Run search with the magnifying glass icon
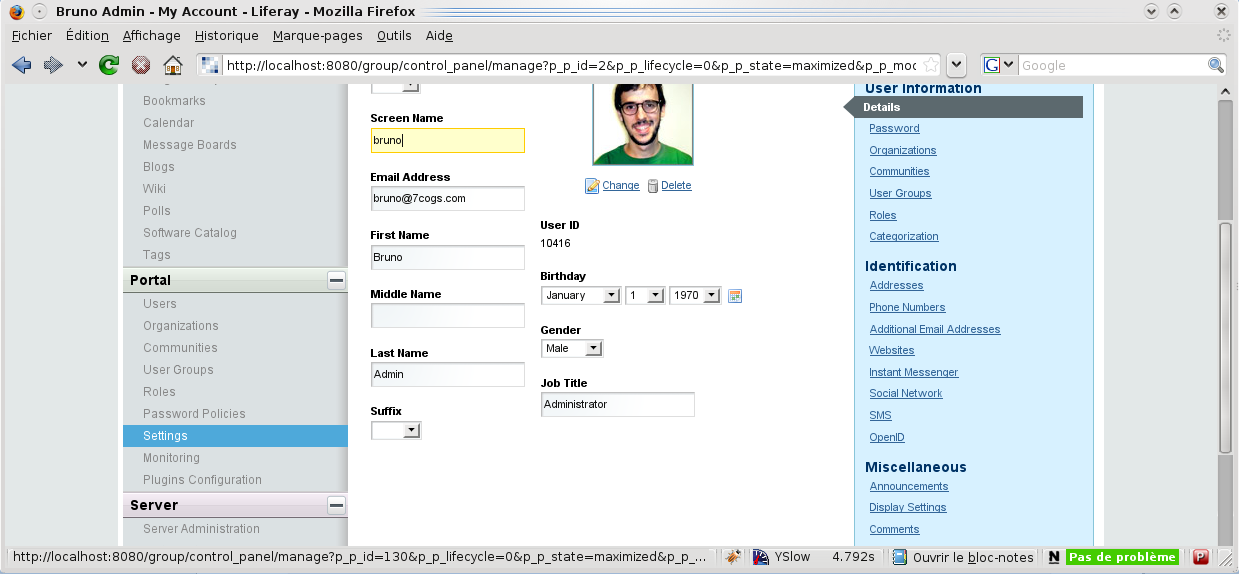The image size is (1239, 574). [x=1216, y=65]
